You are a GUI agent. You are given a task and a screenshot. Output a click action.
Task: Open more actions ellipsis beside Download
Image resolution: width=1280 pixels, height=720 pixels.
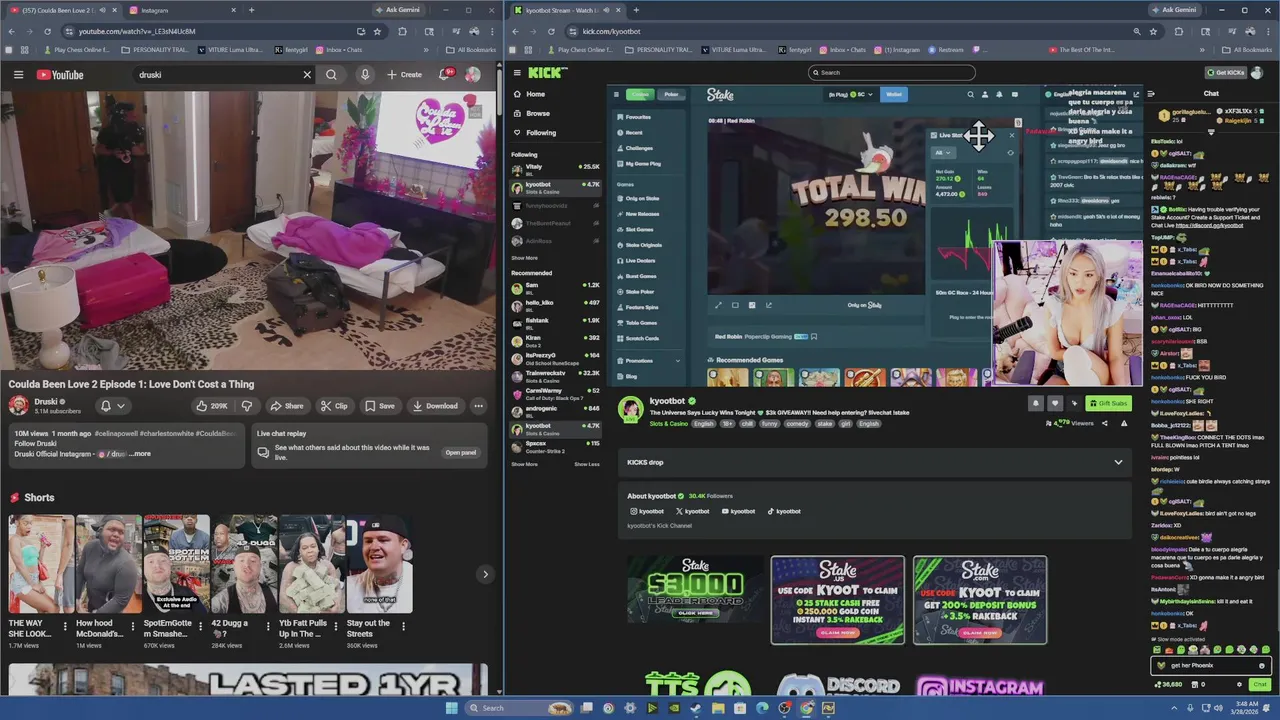pyautogui.click(x=478, y=406)
